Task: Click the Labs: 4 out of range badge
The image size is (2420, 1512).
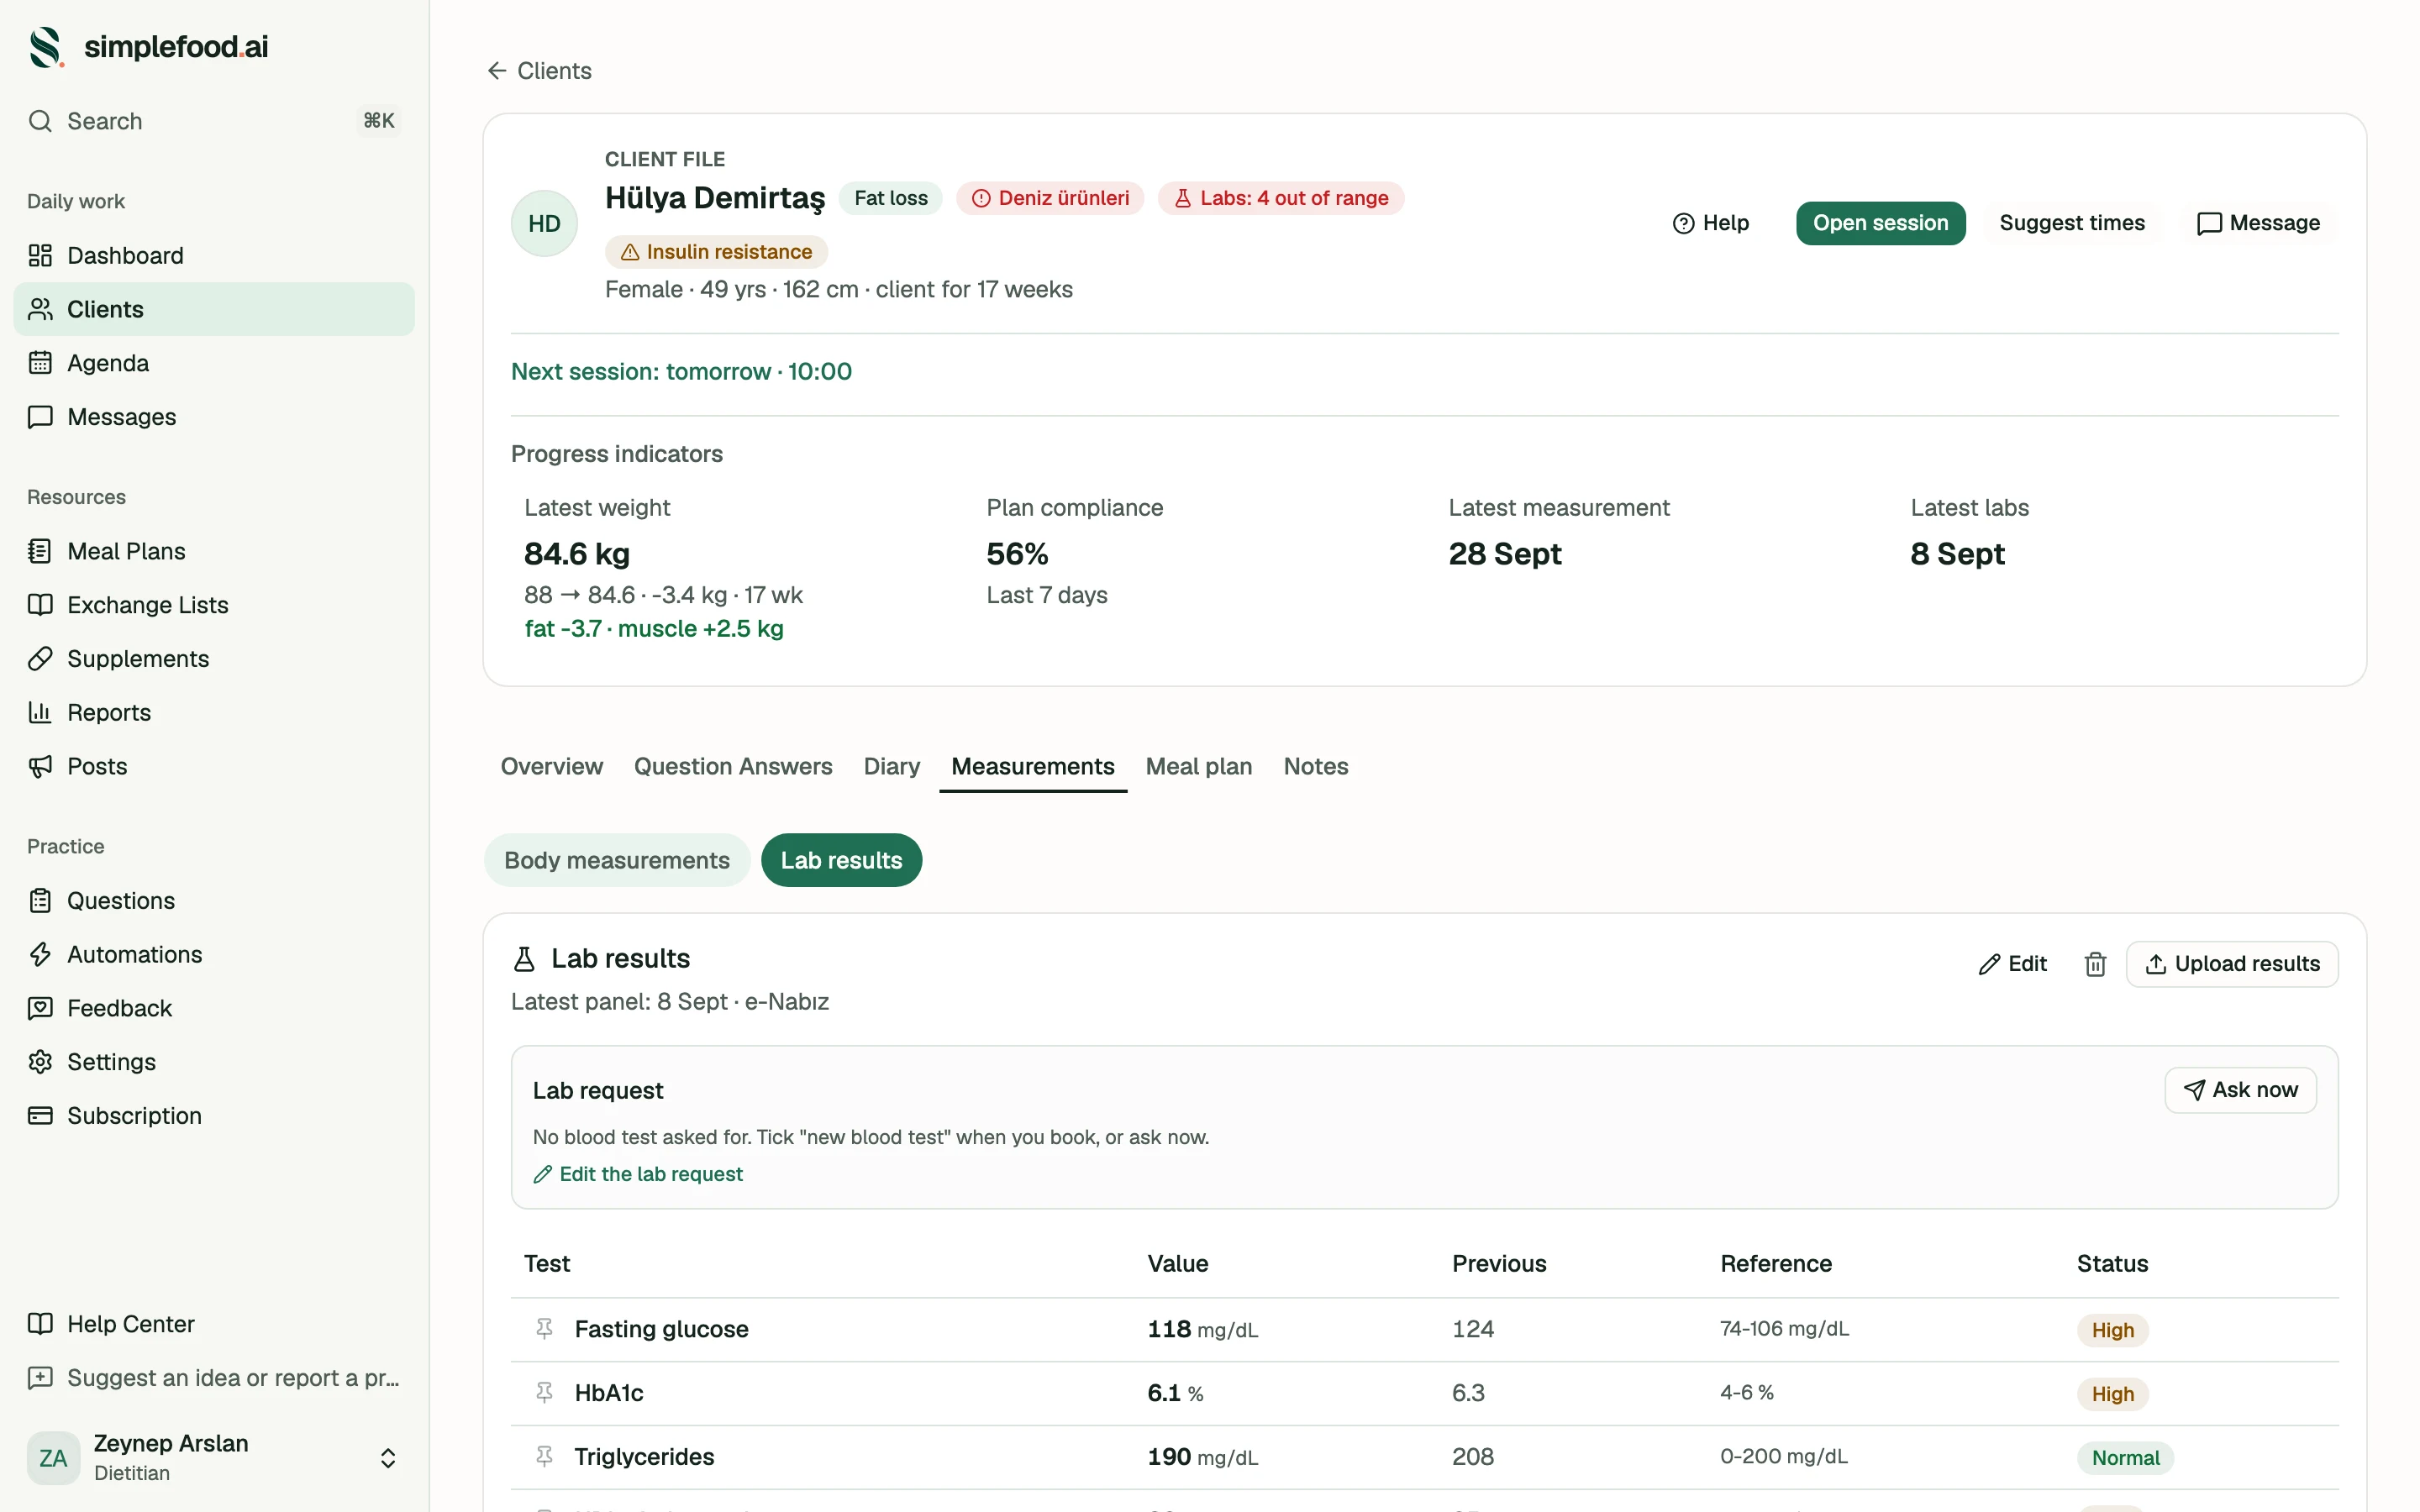Action: pyautogui.click(x=1281, y=198)
